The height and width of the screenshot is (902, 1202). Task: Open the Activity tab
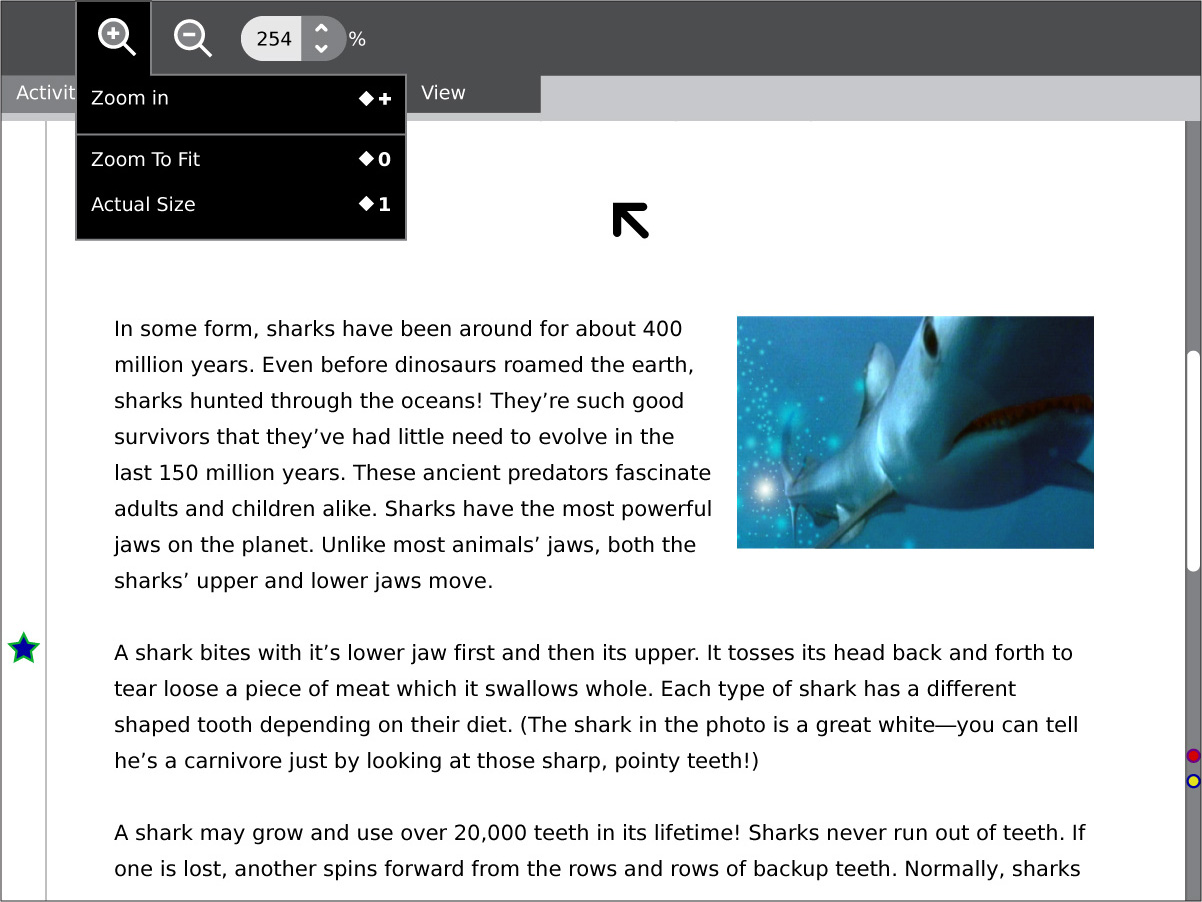point(40,93)
